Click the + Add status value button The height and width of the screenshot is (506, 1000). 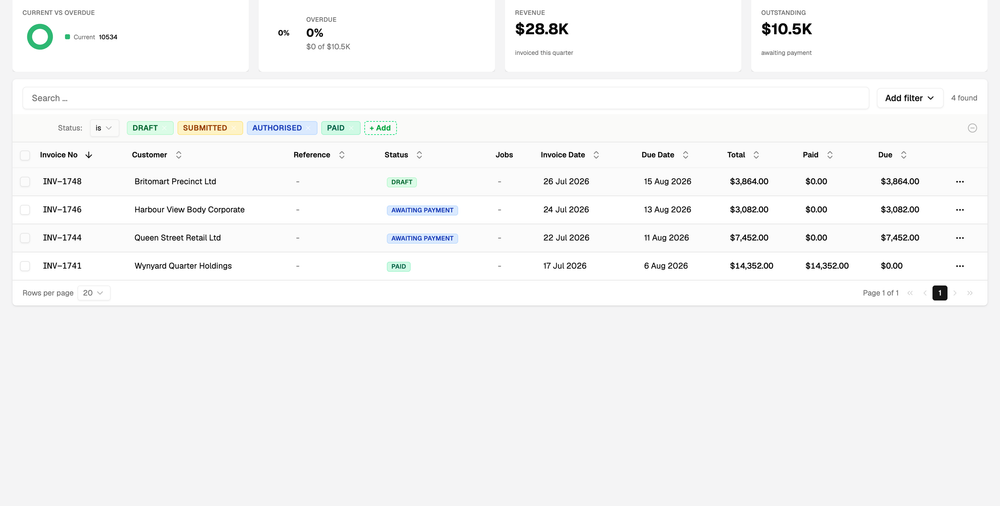[x=380, y=128]
